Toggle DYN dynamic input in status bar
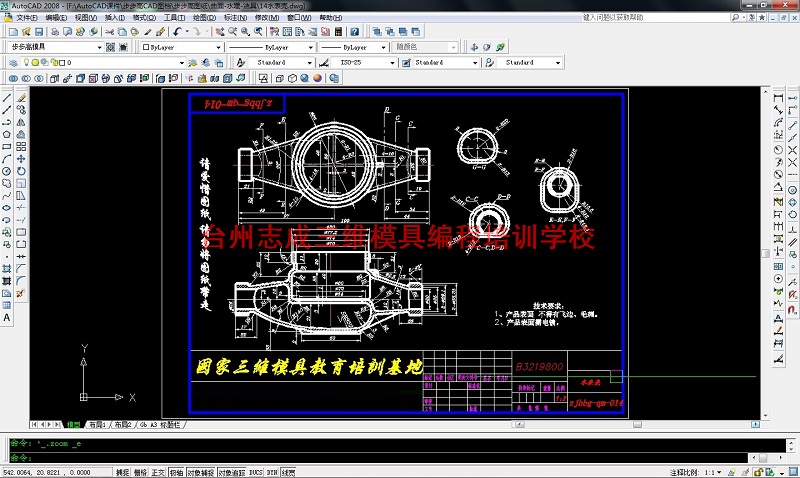800x478 pixels. (x=272, y=472)
